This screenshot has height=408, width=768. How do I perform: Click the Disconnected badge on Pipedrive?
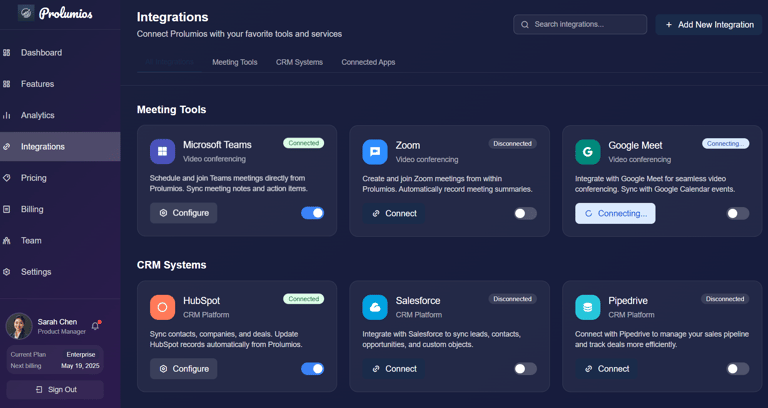(x=725, y=299)
